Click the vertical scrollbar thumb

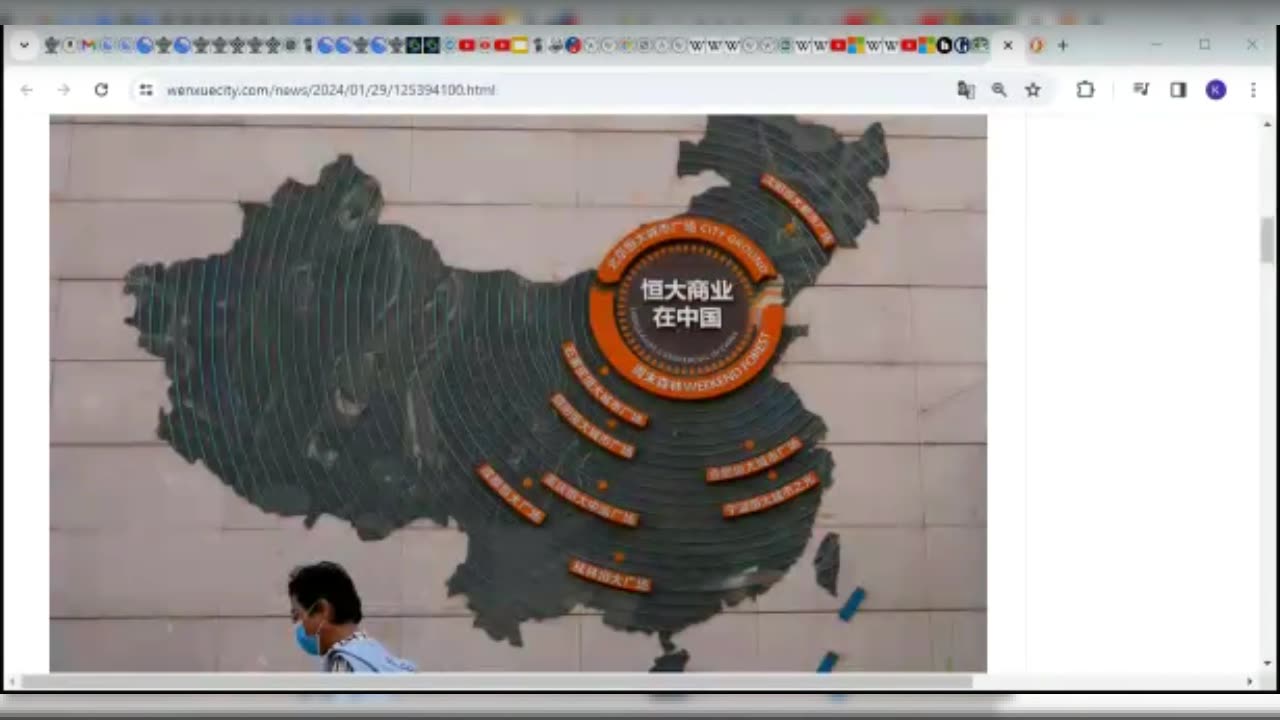1268,240
